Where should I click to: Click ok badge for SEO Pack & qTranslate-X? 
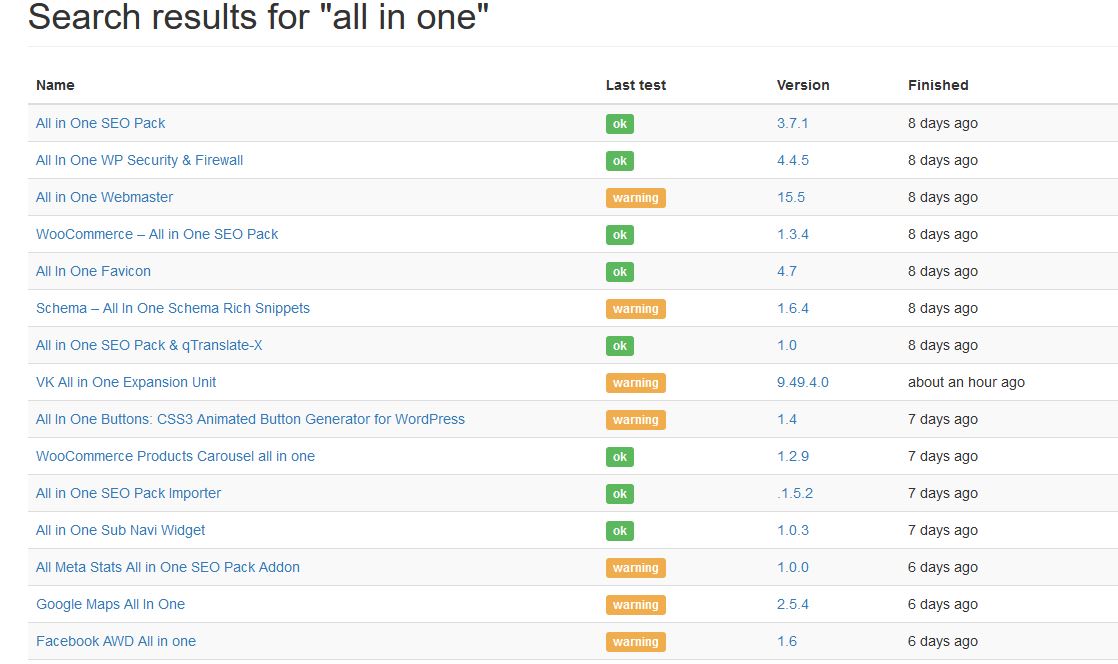(x=620, y=347)
